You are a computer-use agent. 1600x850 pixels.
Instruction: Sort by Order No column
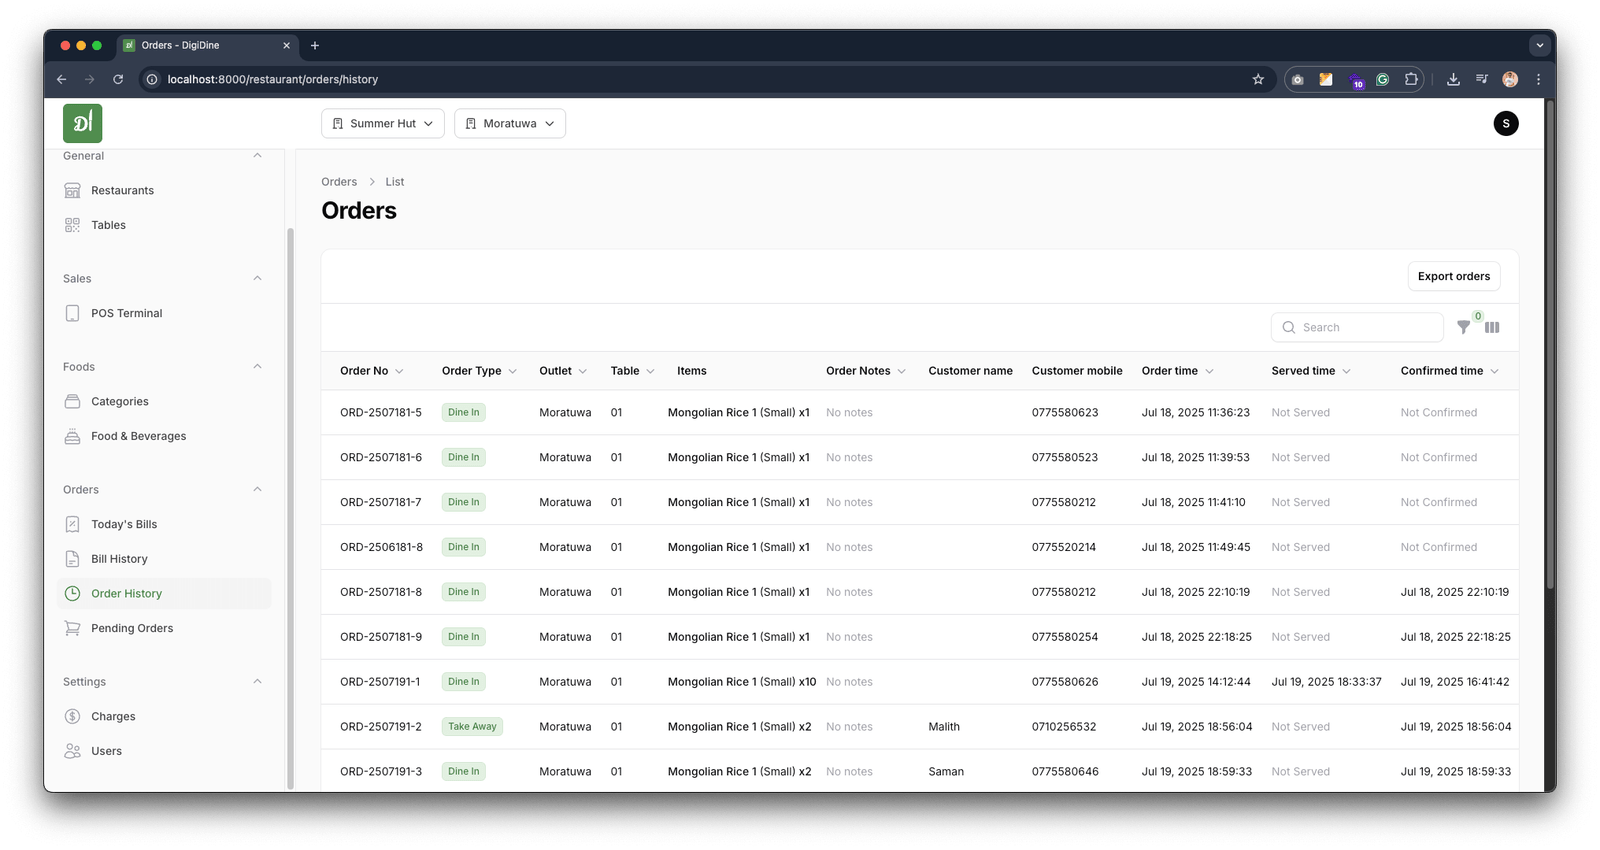pyautogui.click(x=372, y=371)
